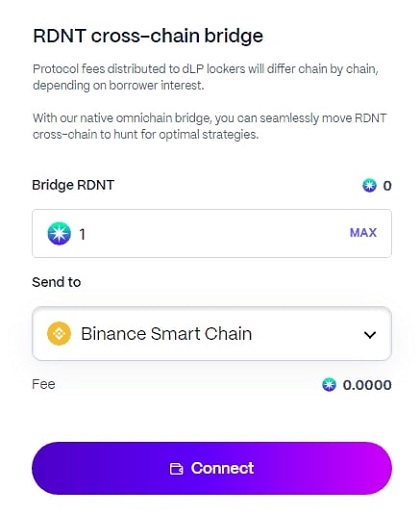The image size is (420, 515).
Task: Click MAX to fill full balance
Action: 363,233
